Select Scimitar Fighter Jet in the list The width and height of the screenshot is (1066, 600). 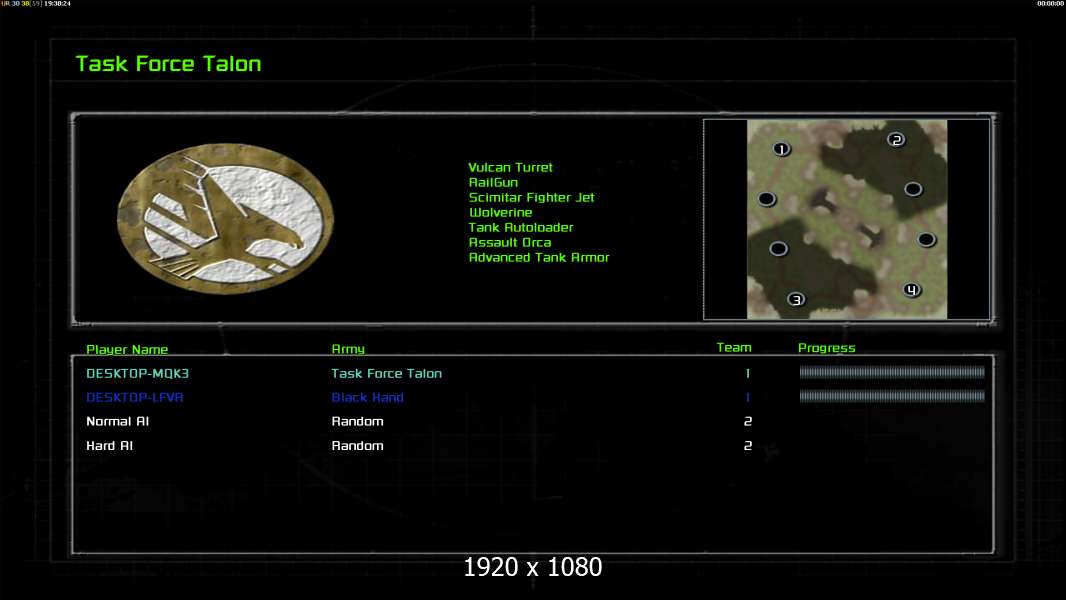coord(531,197)
